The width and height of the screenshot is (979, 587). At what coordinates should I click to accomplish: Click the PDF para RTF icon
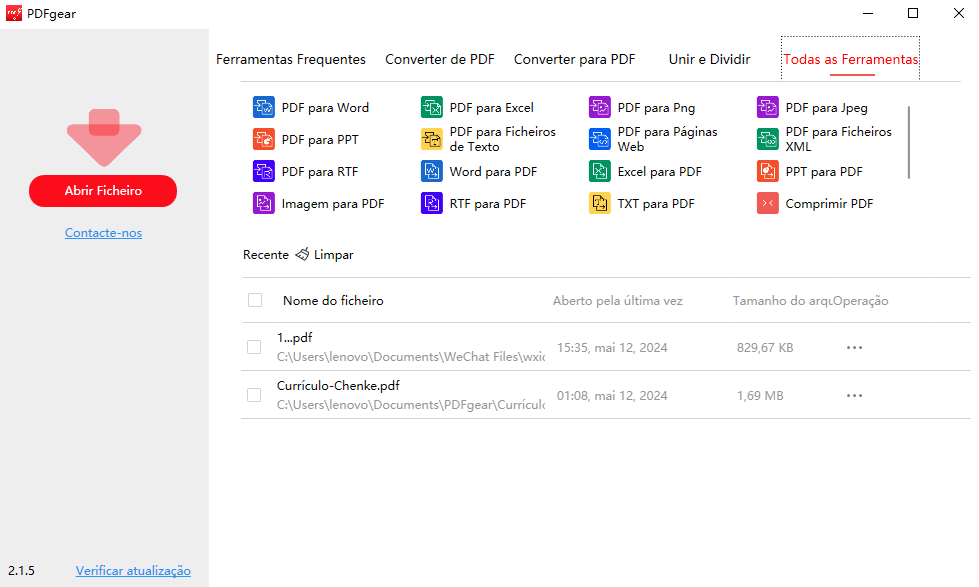click(263, 171)
